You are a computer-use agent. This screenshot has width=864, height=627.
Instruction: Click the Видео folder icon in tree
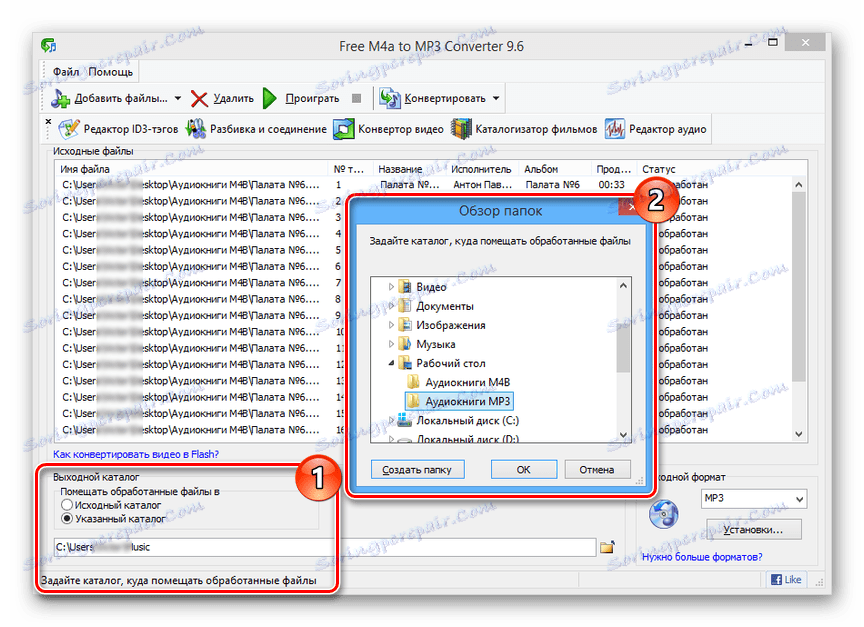point(405,287)
